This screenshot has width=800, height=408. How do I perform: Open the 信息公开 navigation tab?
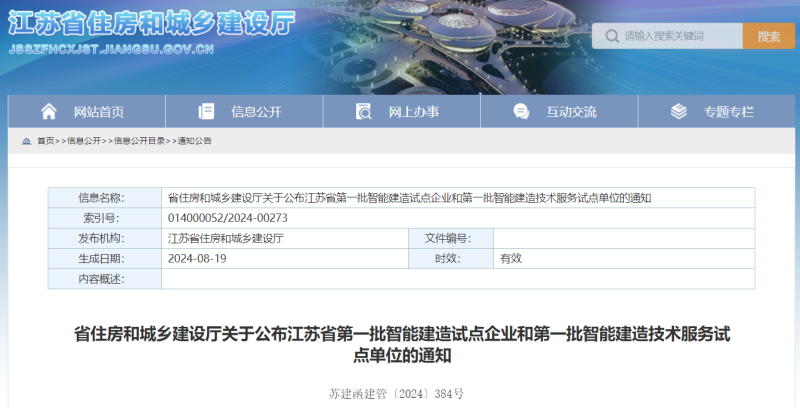[256, 111]
